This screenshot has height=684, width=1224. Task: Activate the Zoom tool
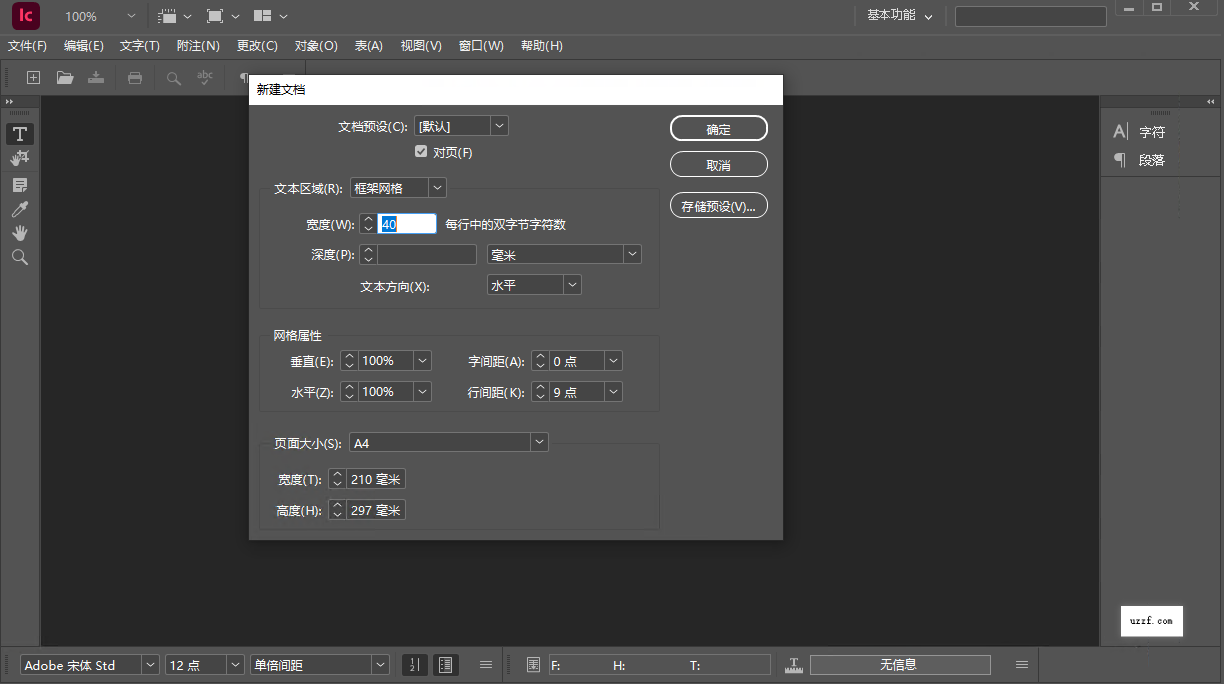[x=19, y=257]
